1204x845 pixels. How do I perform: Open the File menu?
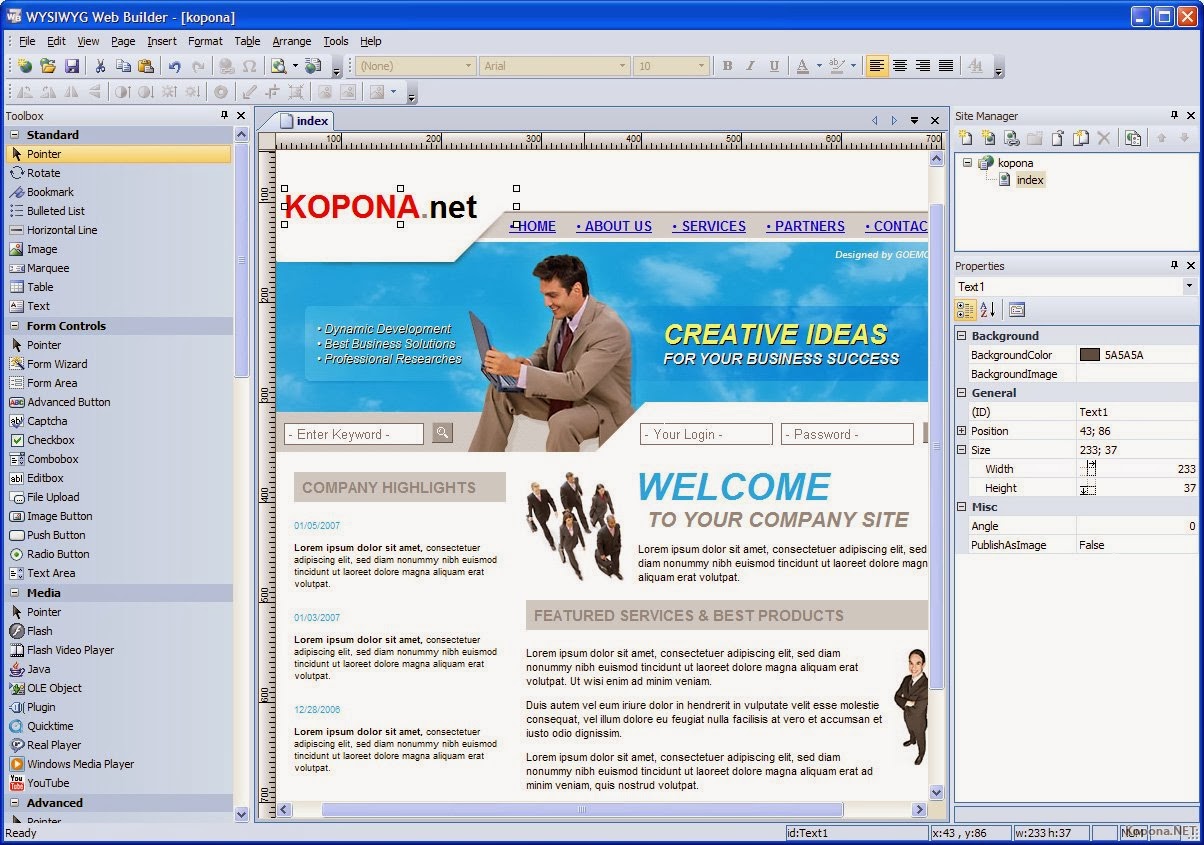[x=27, y=41]
